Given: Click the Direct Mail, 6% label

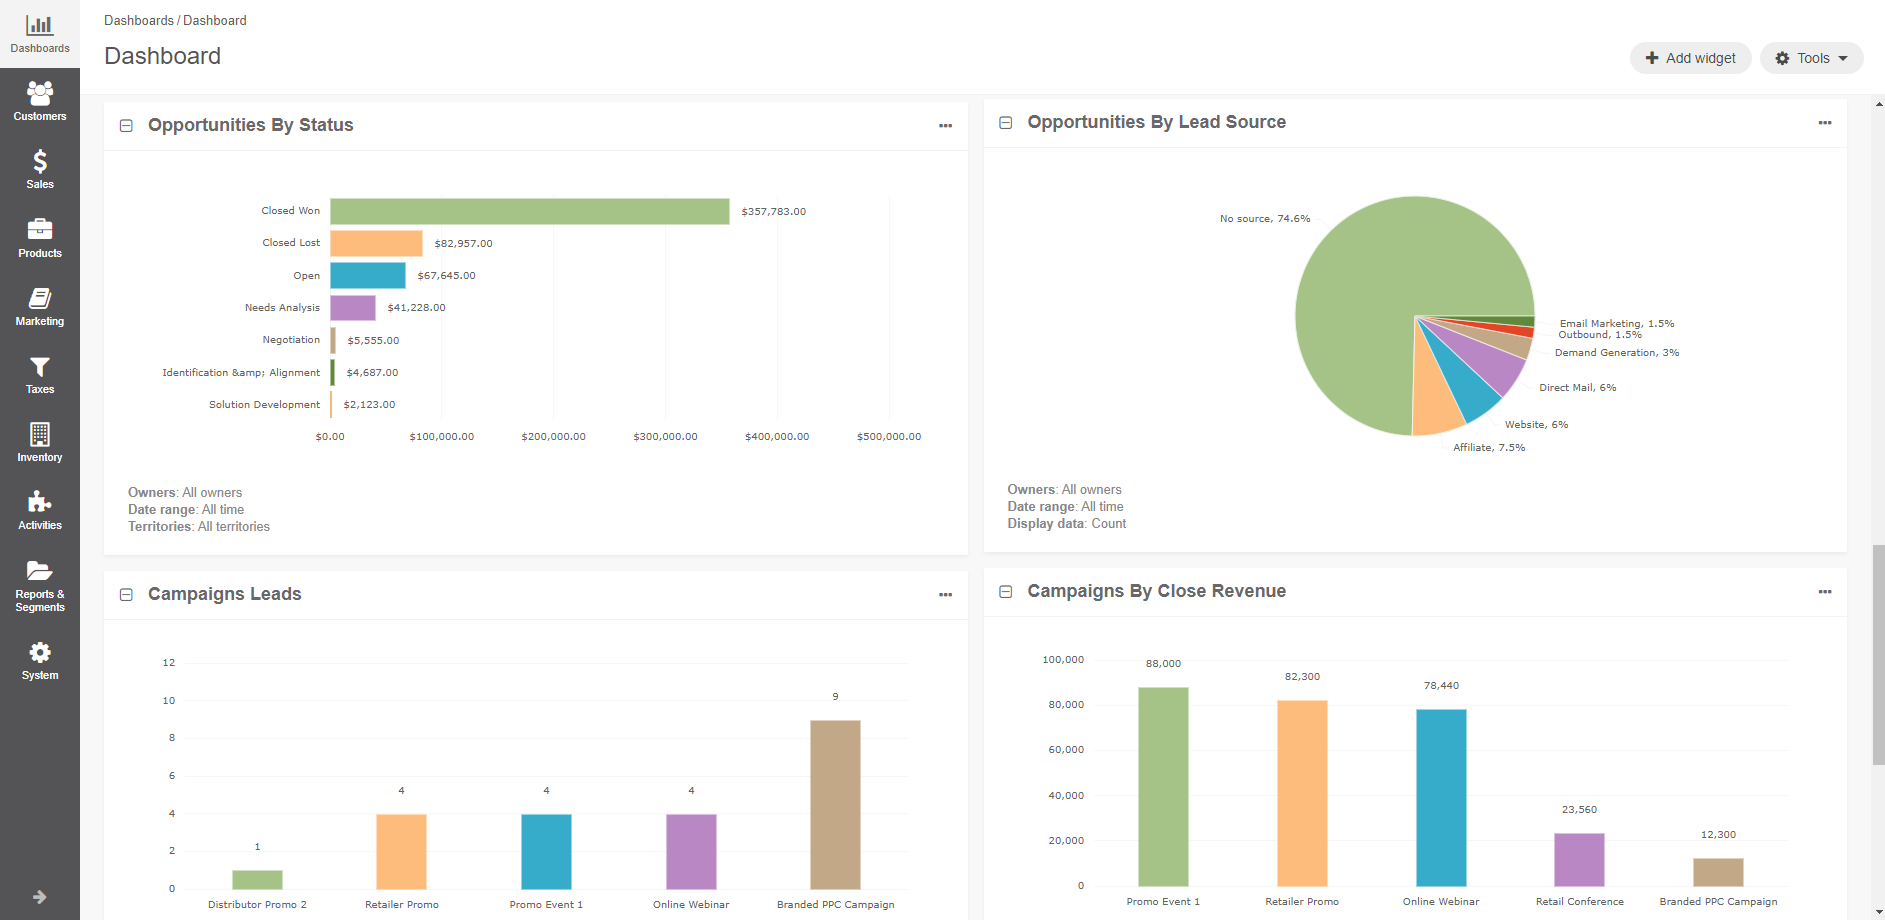Looking at the screenshot, I should point(1578,388).
